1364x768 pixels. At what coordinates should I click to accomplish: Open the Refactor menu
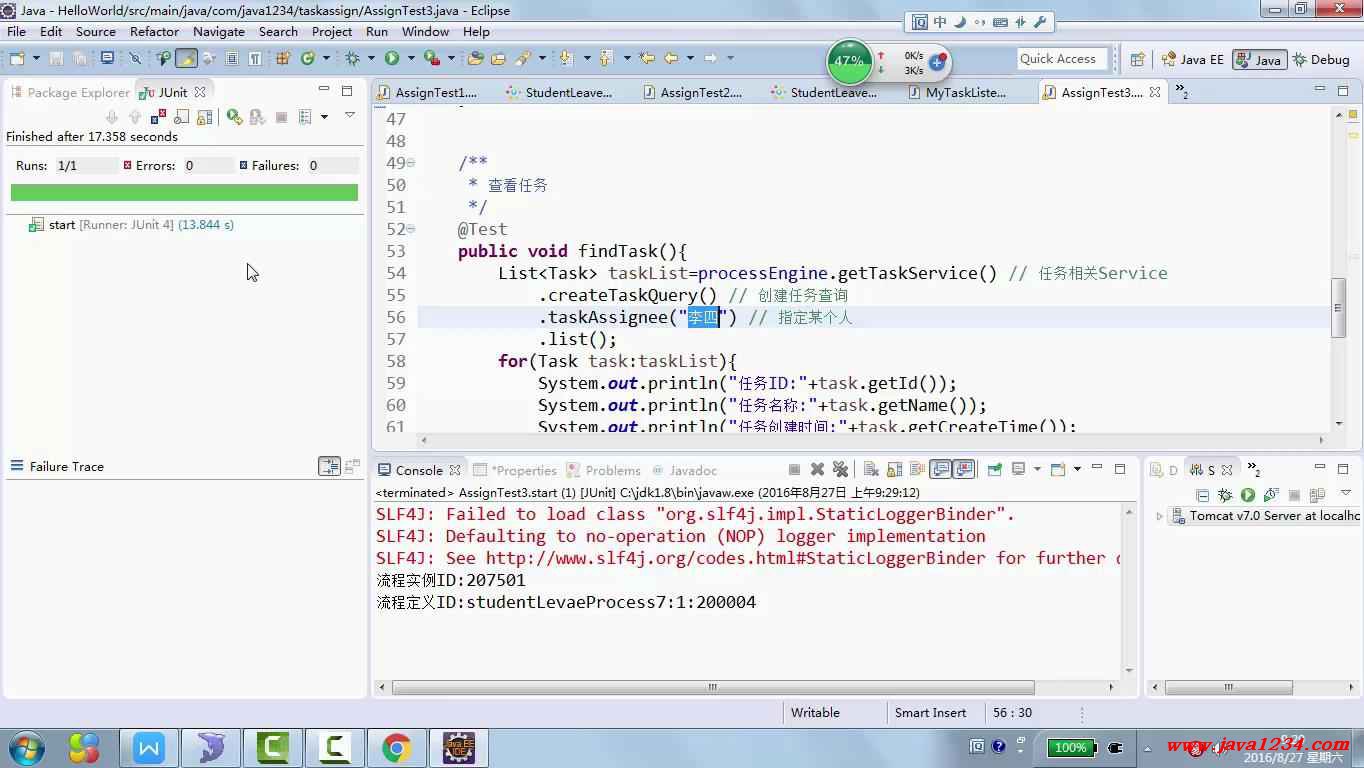coord(154,32)
